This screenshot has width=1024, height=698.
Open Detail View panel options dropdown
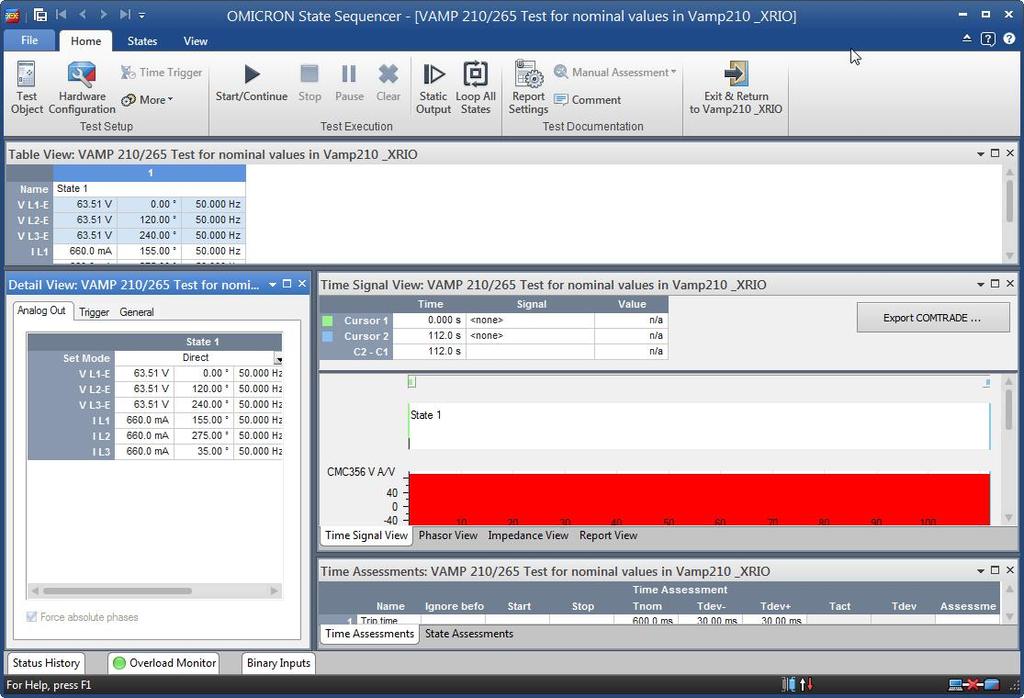(272, 285)
